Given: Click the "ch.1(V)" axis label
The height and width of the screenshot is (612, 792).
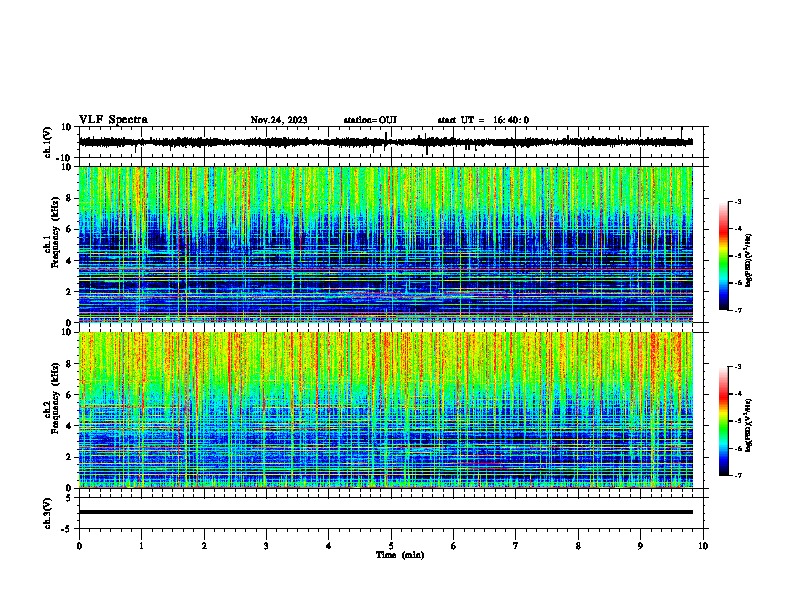Looking at the screenshot, I should 48,142.
